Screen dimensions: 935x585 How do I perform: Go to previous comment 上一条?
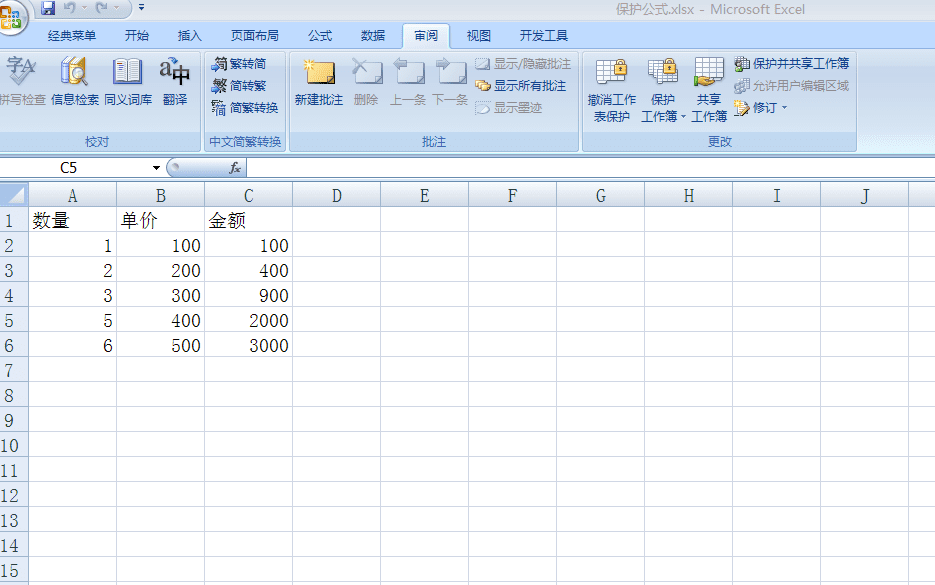click(x=408, y=82)
